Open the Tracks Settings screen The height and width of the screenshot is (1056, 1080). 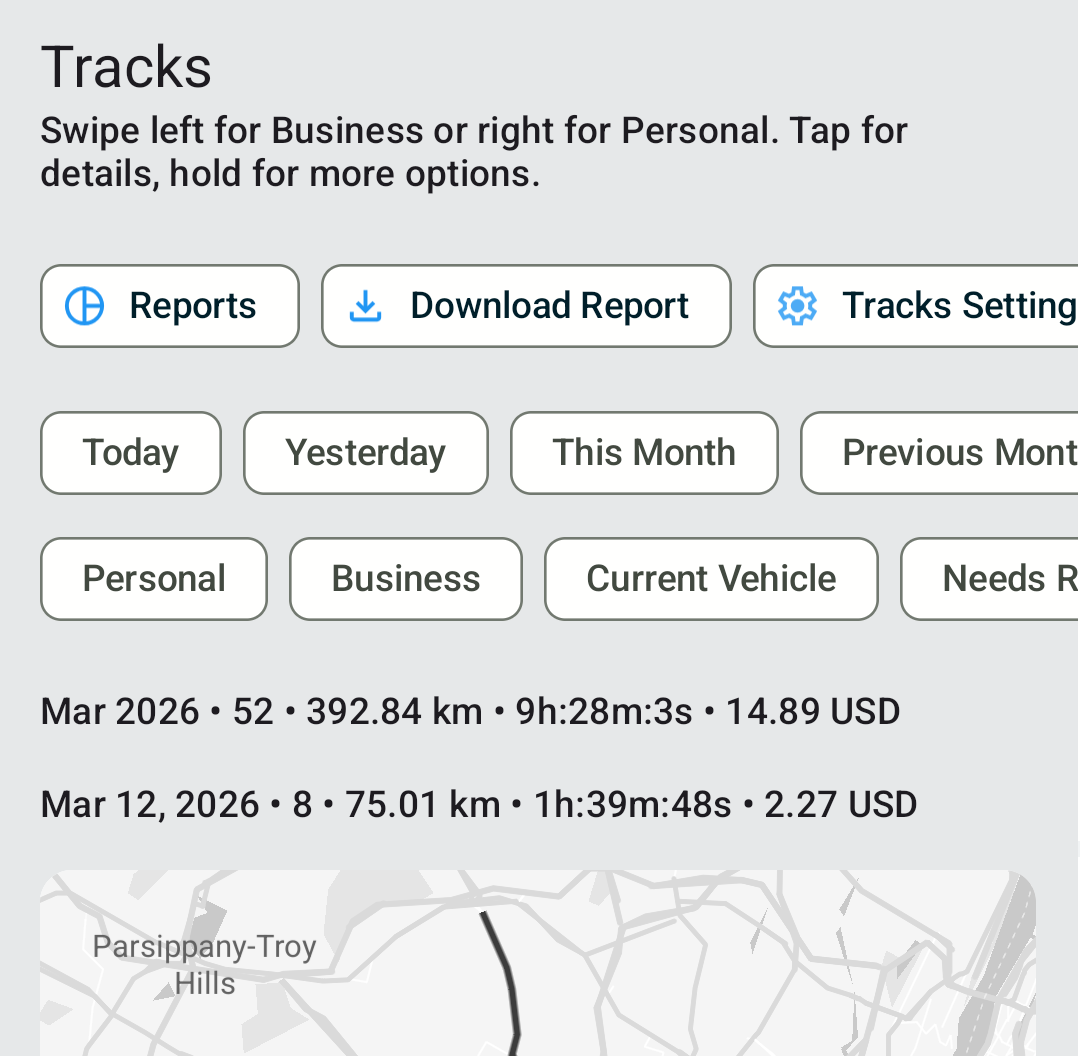[930, 306]
